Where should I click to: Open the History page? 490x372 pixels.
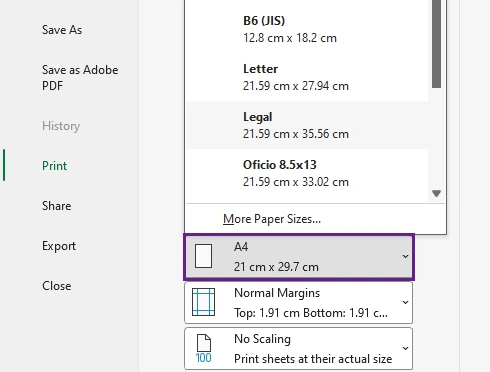pos(61,126)
